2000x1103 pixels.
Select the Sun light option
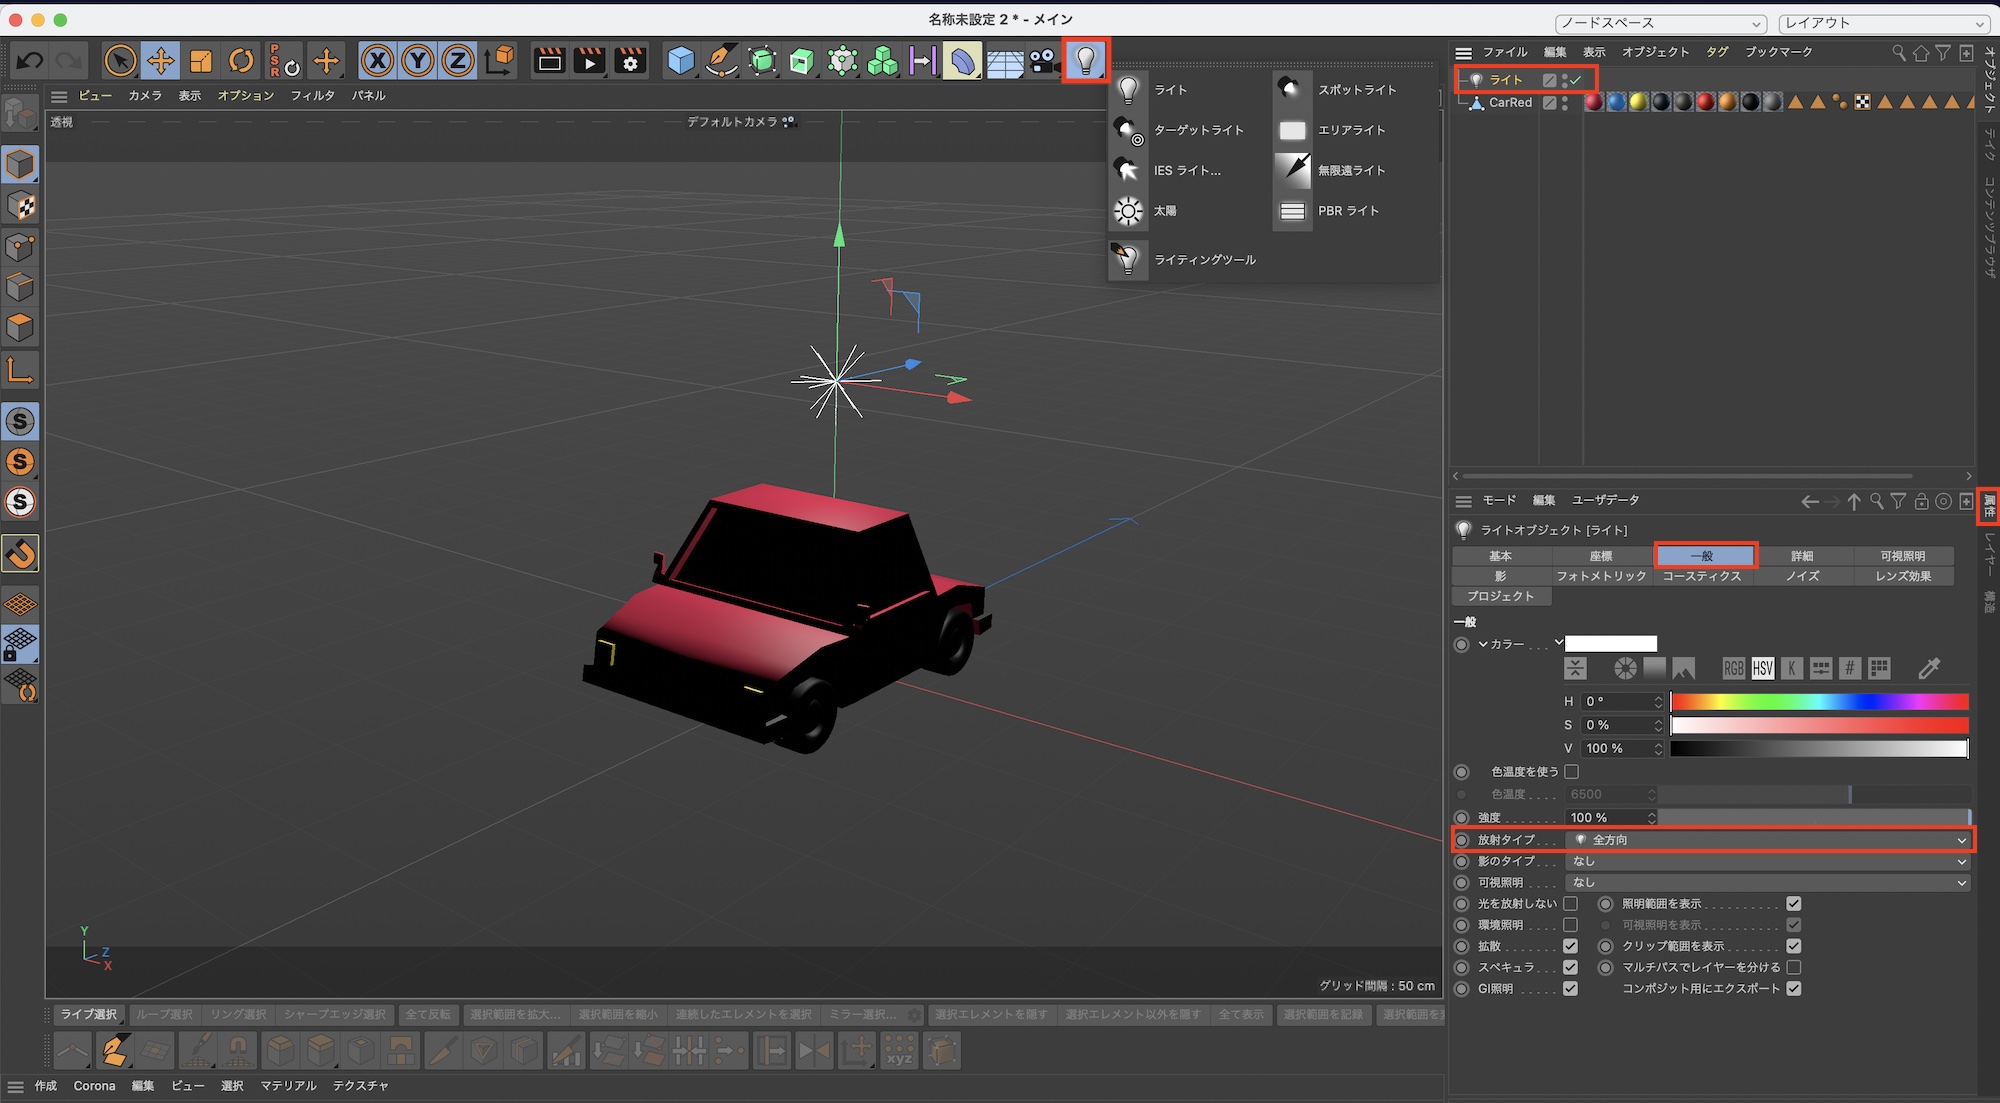point(1164,211)
